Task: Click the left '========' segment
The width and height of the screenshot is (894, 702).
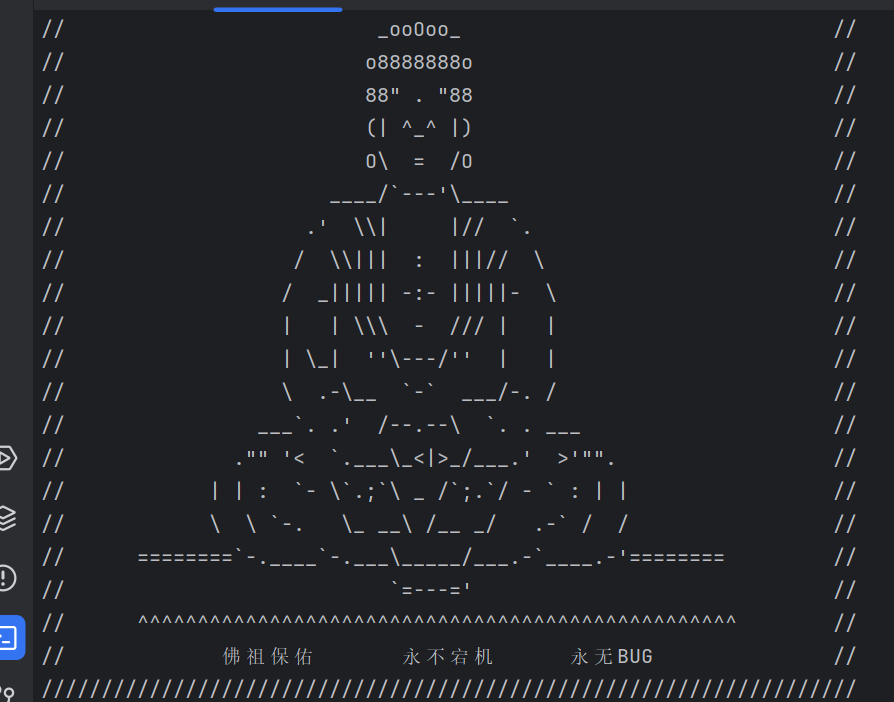Action: click(185, 557)
